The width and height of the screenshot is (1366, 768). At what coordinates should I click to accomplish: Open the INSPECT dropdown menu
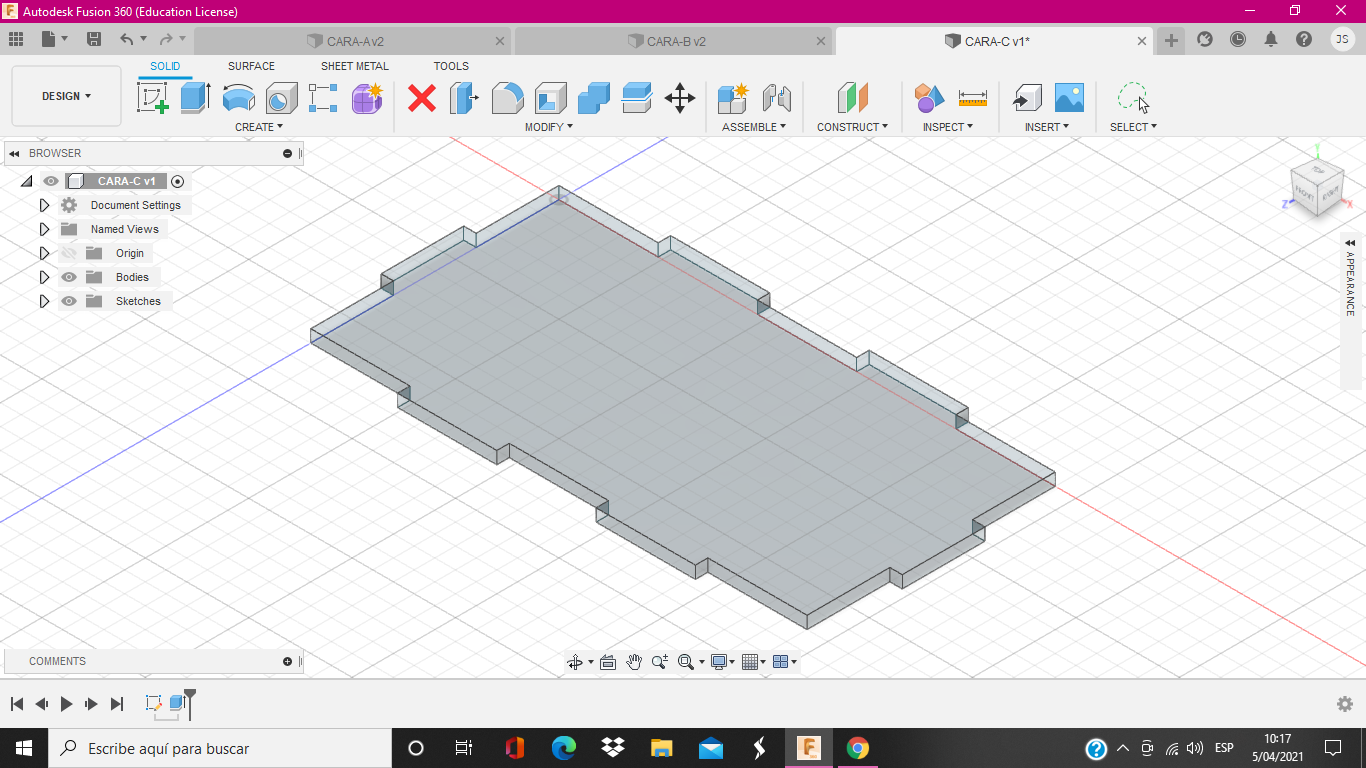[x=948, y=127]
